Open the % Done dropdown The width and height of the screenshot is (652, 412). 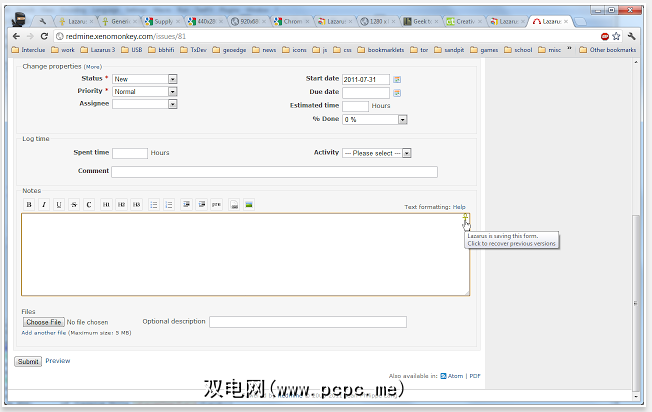click(374, 120)
